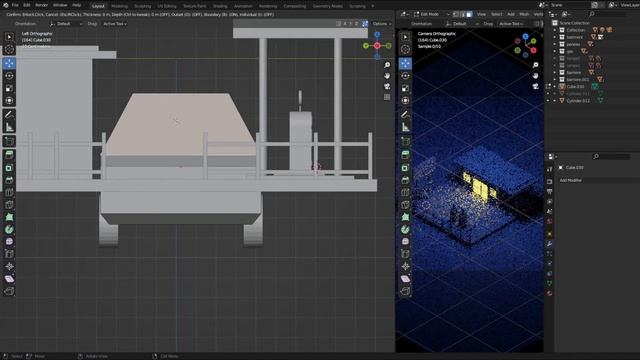Screen dimensions: 640x360
Task: Expand the Collection row in outliner
Action: (x=555, y=30)
